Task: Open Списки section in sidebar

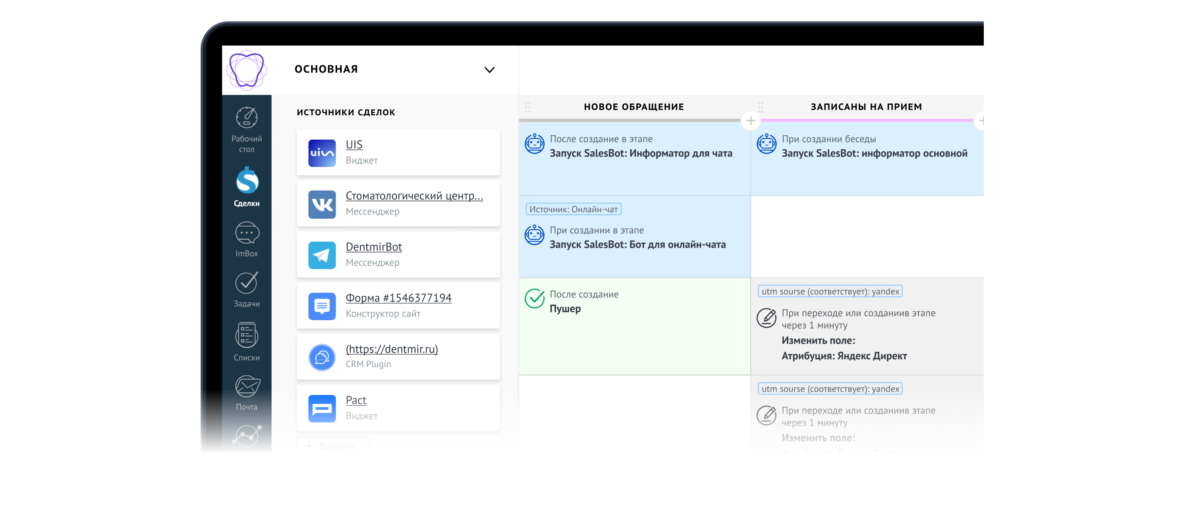Action: 246,342
